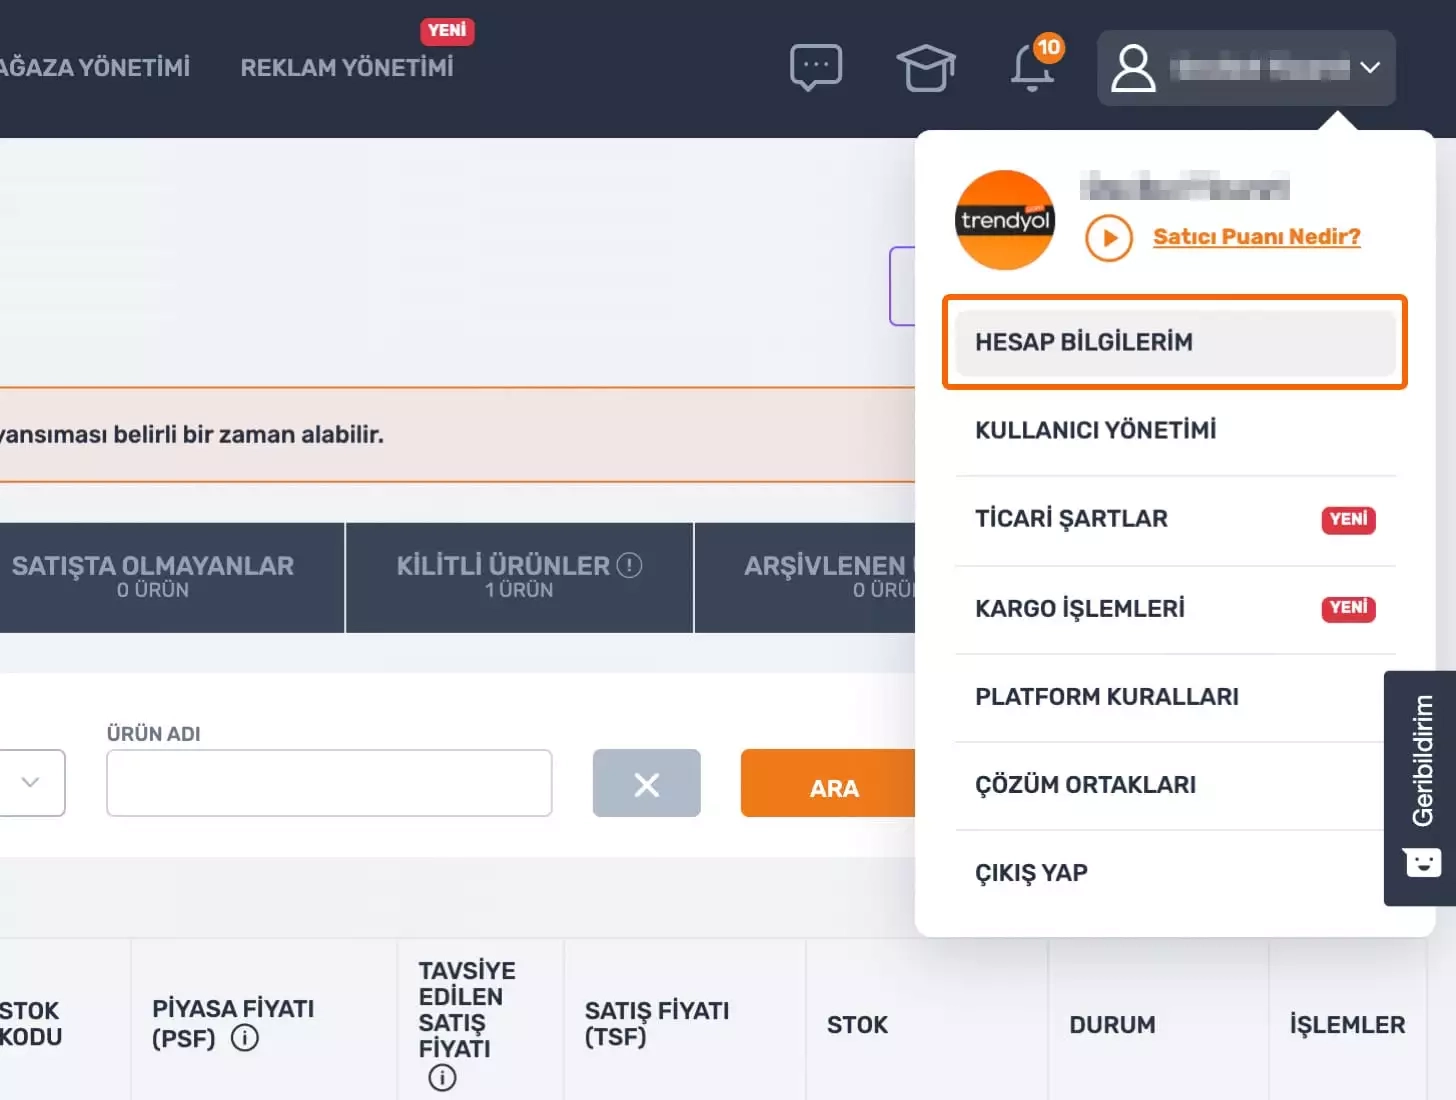The width and height of the screenshot is (1456, 1100).
Task: Select Hesap Bilgilerim from the menu
Action: tap(1174, 342)
